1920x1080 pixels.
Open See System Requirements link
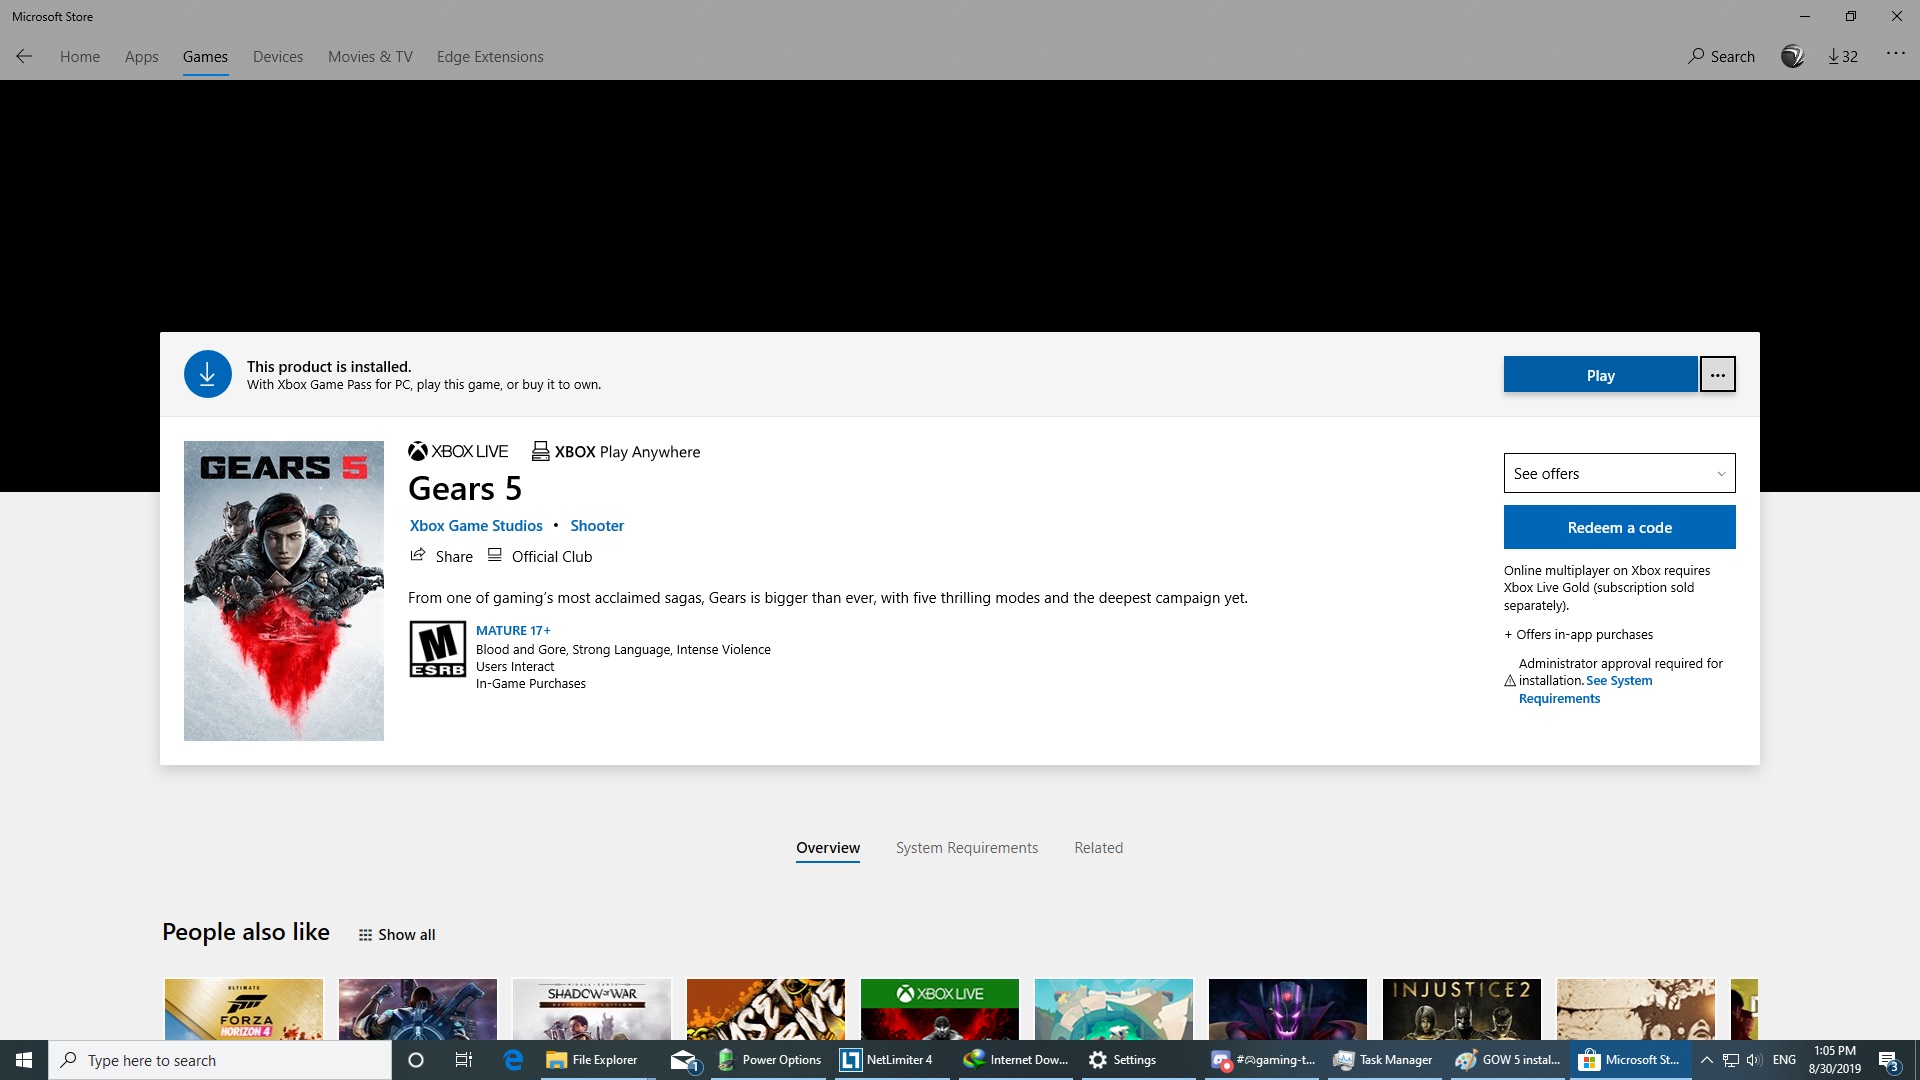pos(1585,689)
